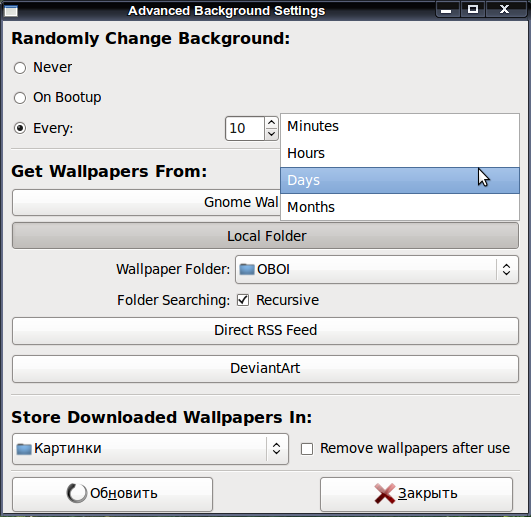Open the Картинки storage folder dropdown

(150, 449)
